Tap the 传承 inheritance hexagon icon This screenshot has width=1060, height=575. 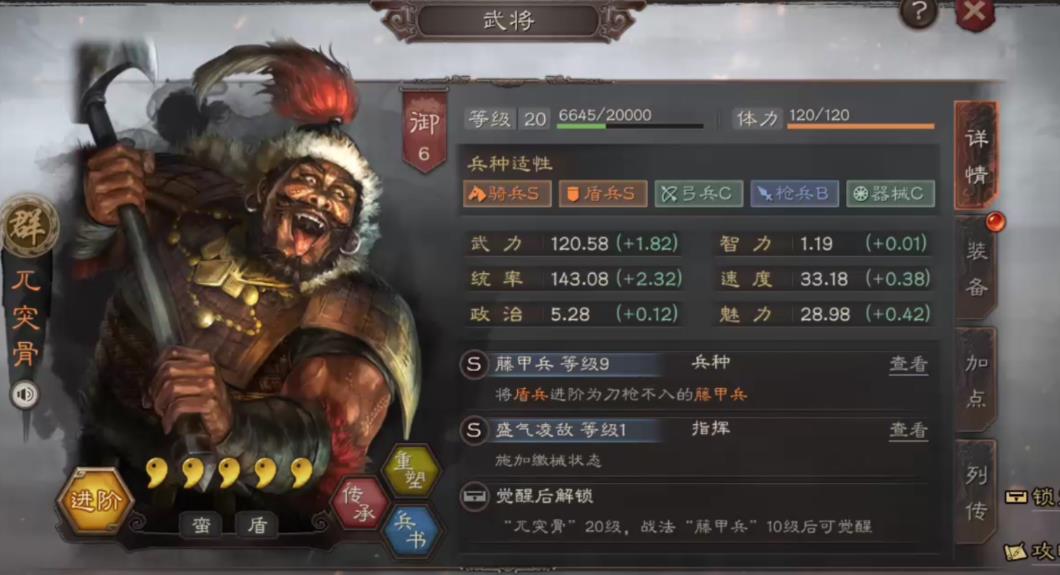359,503
